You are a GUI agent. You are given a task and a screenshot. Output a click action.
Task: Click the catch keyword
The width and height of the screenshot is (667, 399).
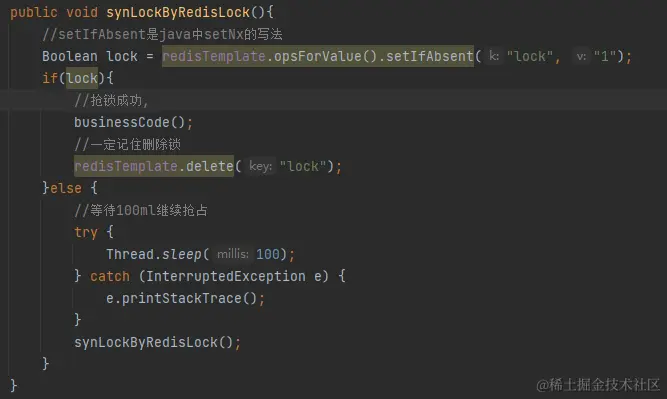pyautogui.click(x=110, y=276)
